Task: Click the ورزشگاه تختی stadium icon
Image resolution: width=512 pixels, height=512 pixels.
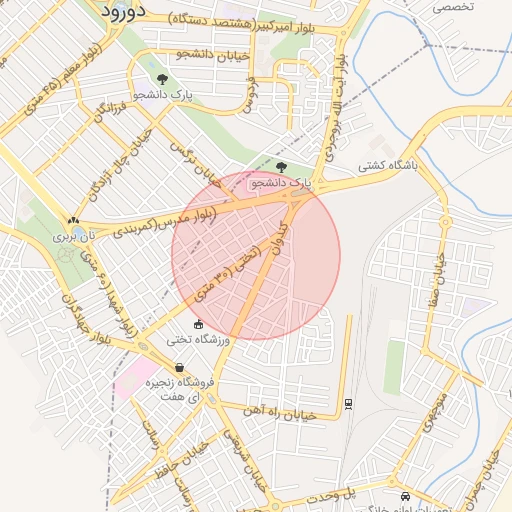Action: click(199, 324)
